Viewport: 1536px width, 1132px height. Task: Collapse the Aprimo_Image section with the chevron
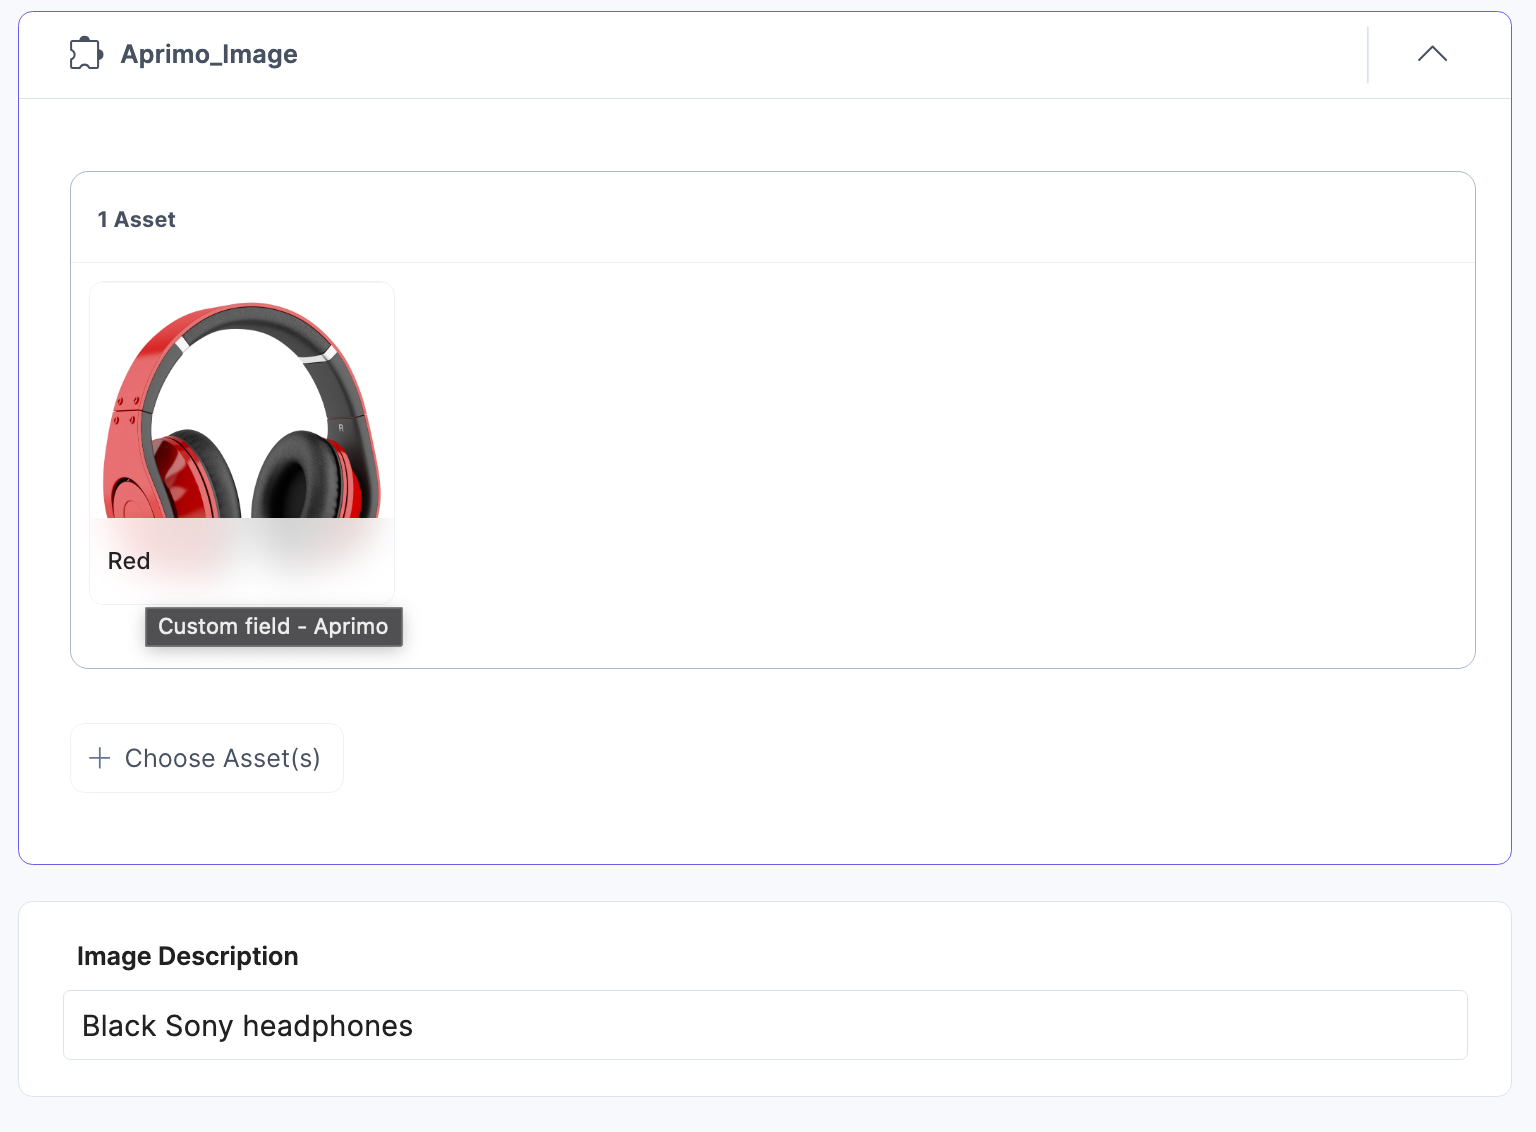(x=1432, y=54)
